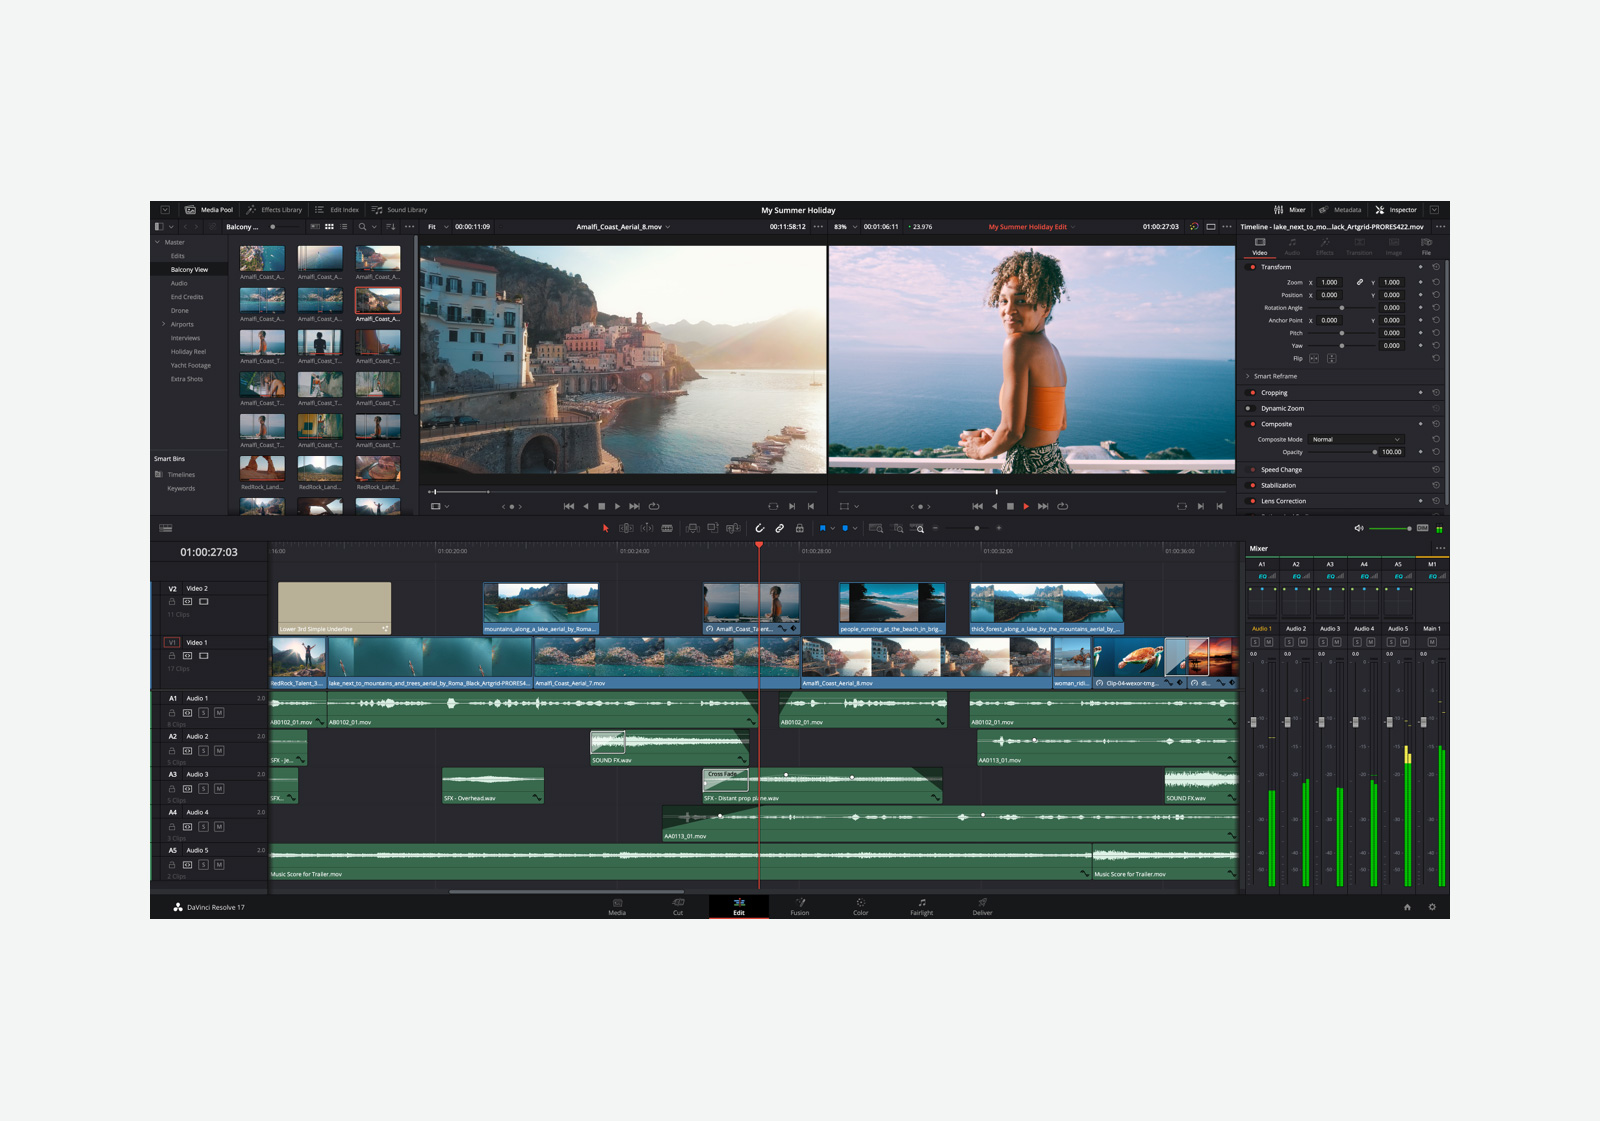
Task: Switch to the Fairlight page
Action: (x=921, y=906)
